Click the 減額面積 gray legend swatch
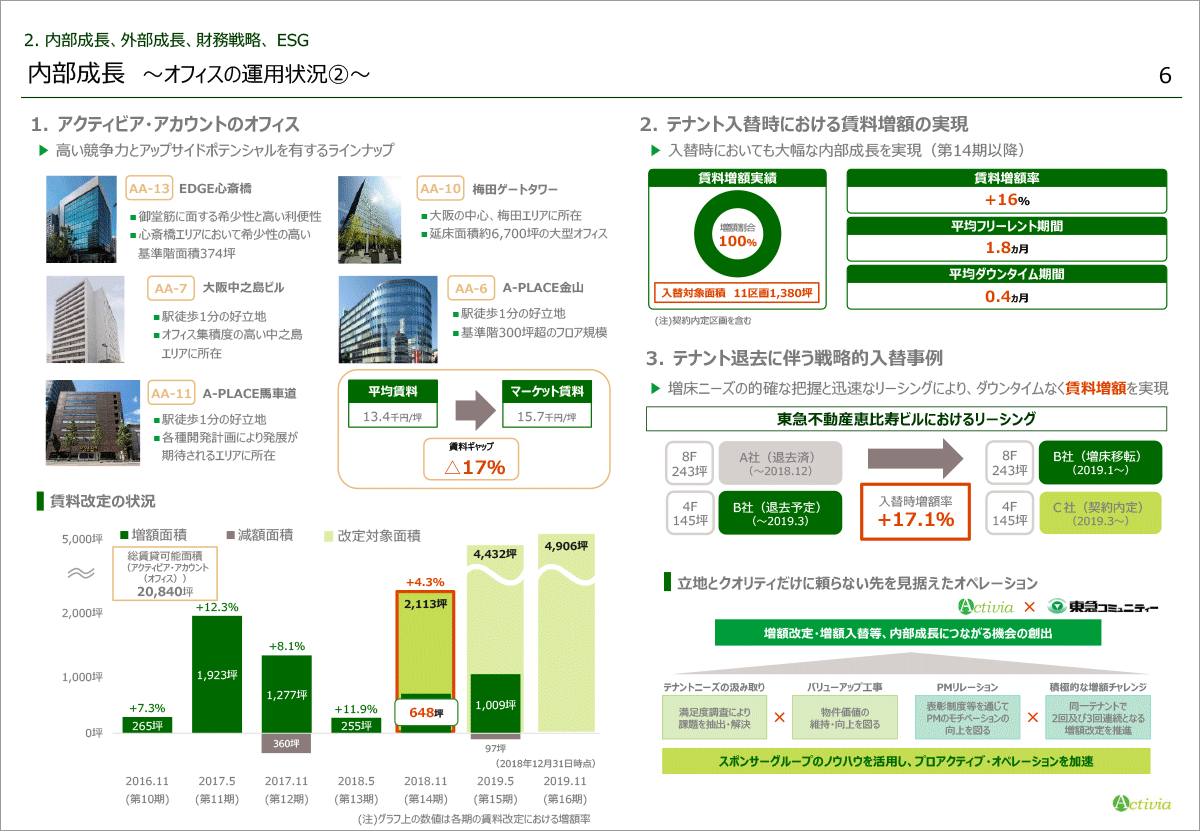Viewport: 1200px width, 831px height. (x=230, y=536)
